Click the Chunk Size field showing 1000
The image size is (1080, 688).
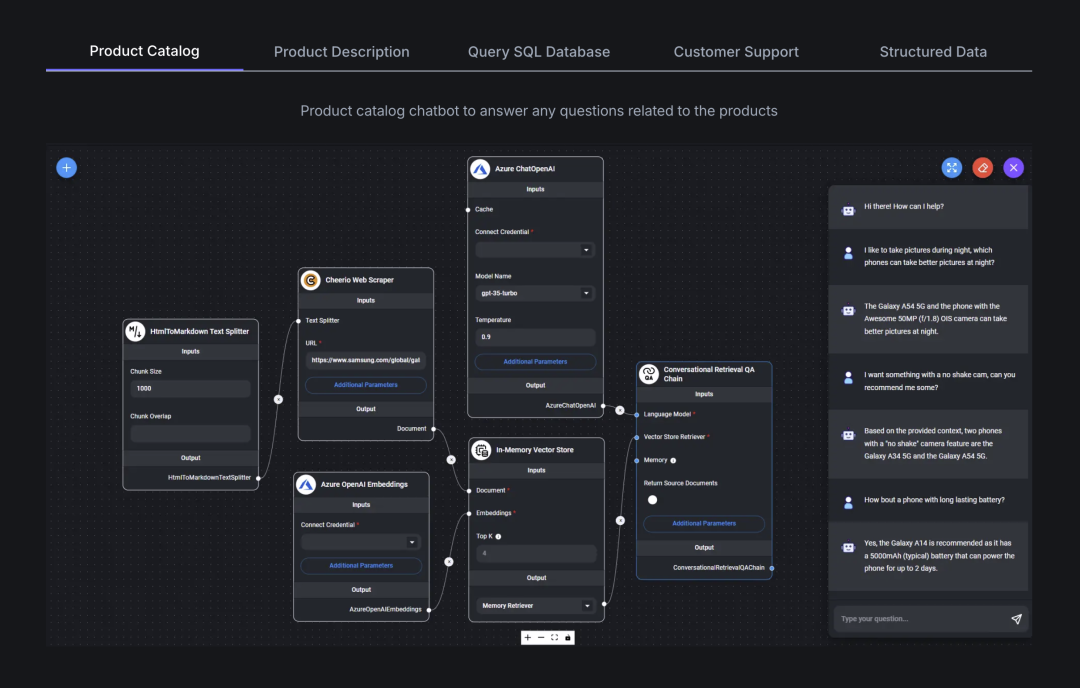190,388
